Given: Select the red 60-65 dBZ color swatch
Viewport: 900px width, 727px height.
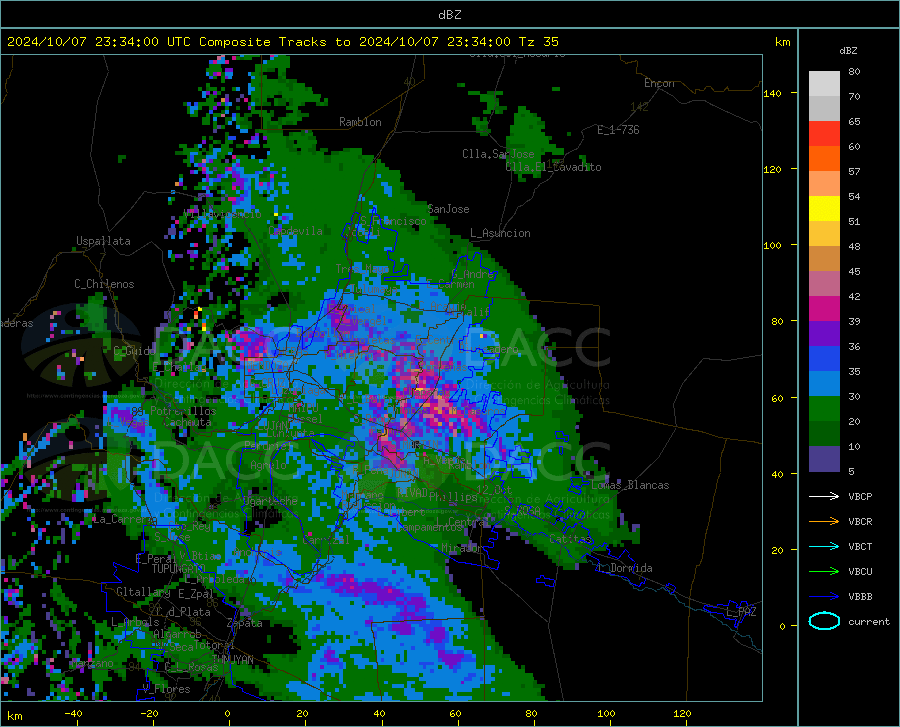Looking at the screenshot, I should 824,134.
